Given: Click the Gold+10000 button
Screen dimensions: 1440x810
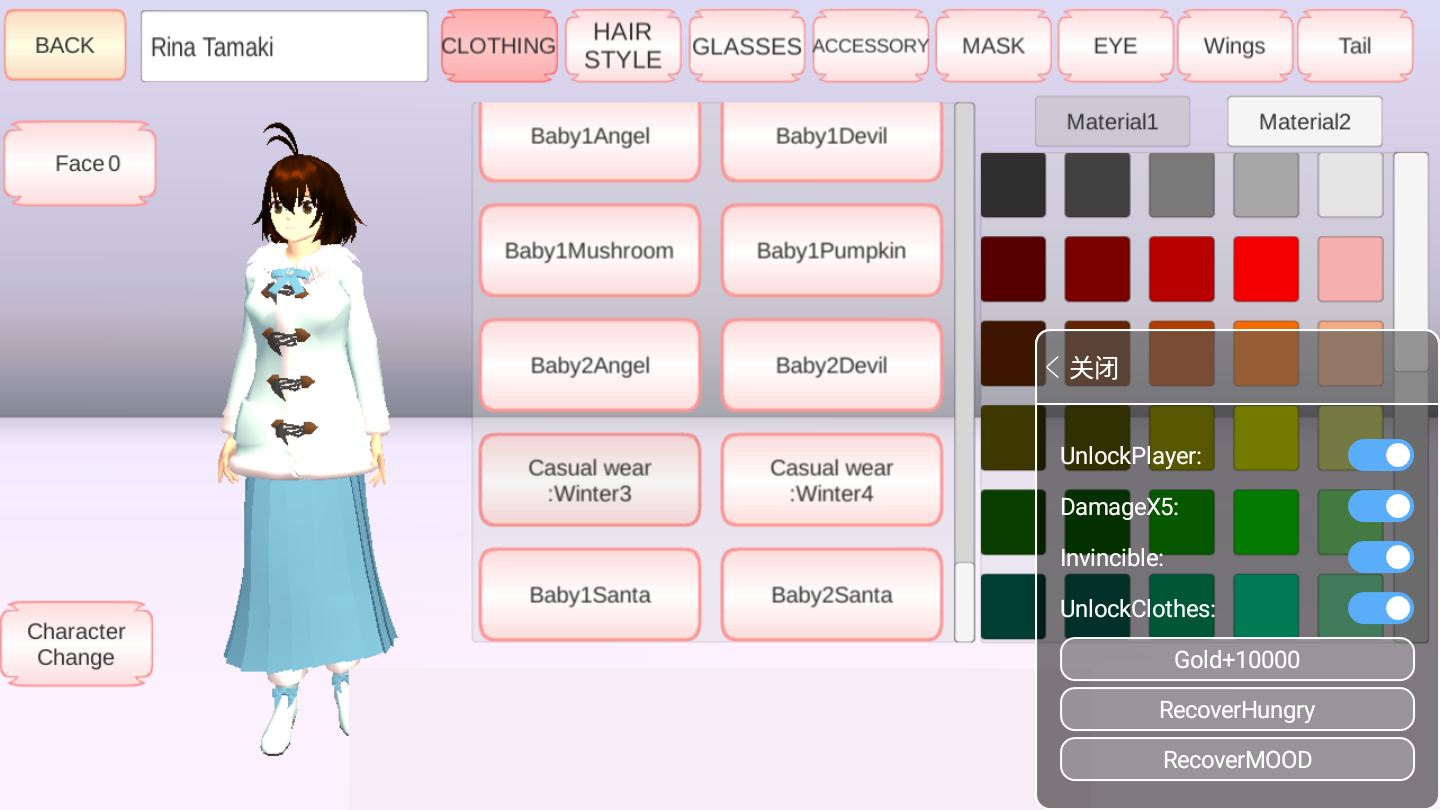Looking at the screenshot, I should click(1237, 659).
